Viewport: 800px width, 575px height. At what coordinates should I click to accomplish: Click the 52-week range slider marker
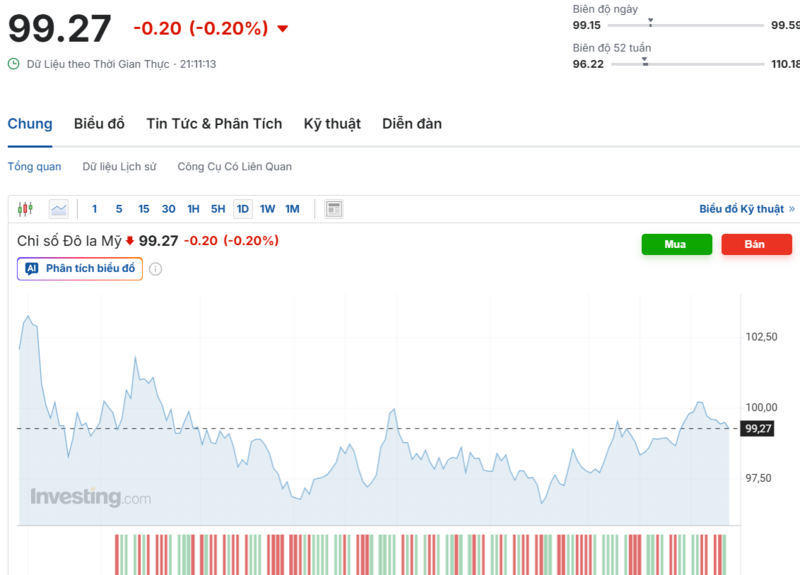(645, 63)
